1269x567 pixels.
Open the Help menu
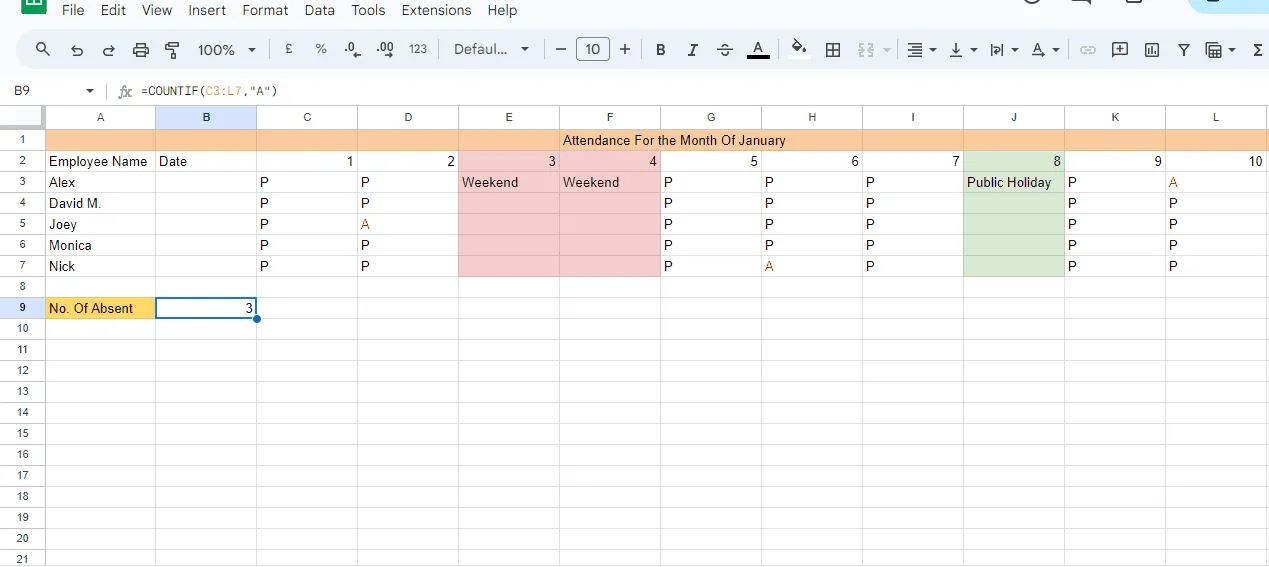[502, 10]
